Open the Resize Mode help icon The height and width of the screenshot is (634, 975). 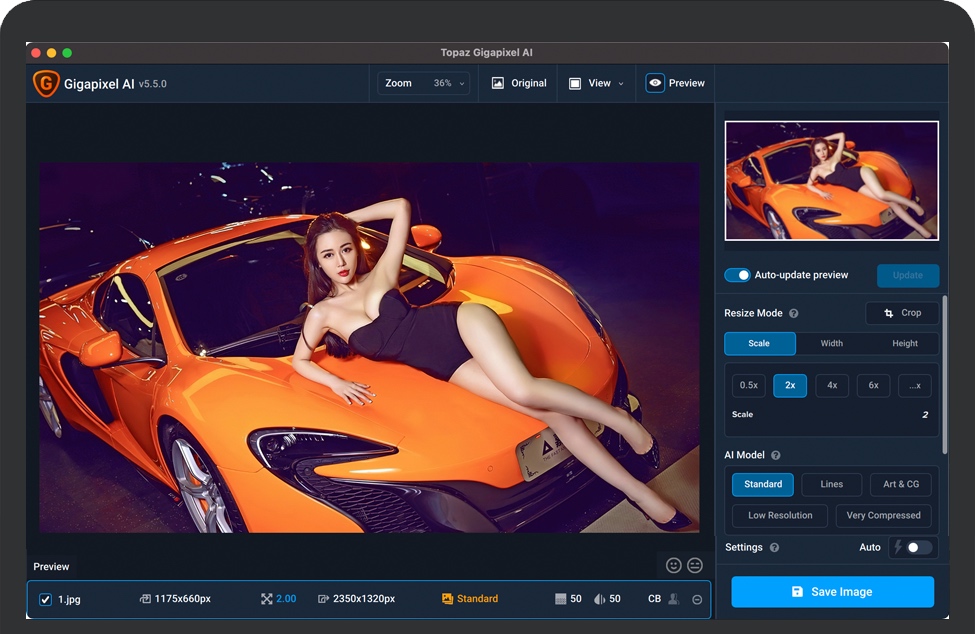point(794,313)
